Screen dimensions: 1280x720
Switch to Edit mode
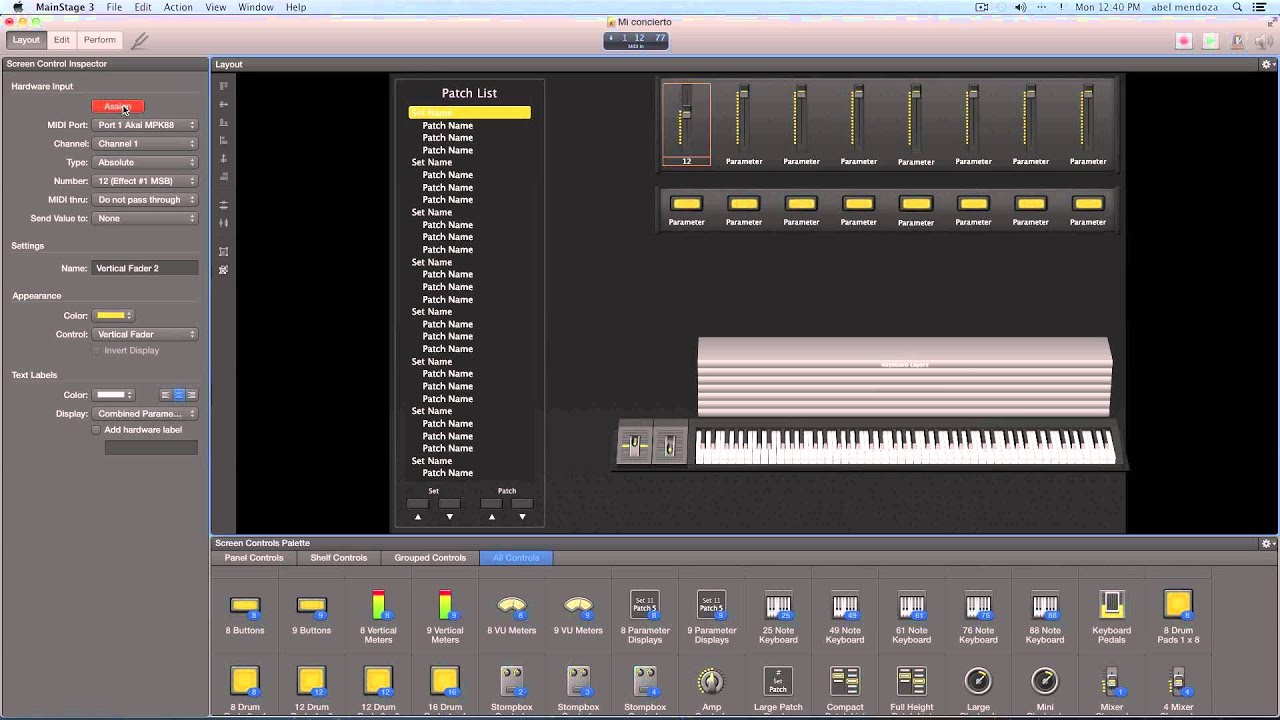(62, 40)
